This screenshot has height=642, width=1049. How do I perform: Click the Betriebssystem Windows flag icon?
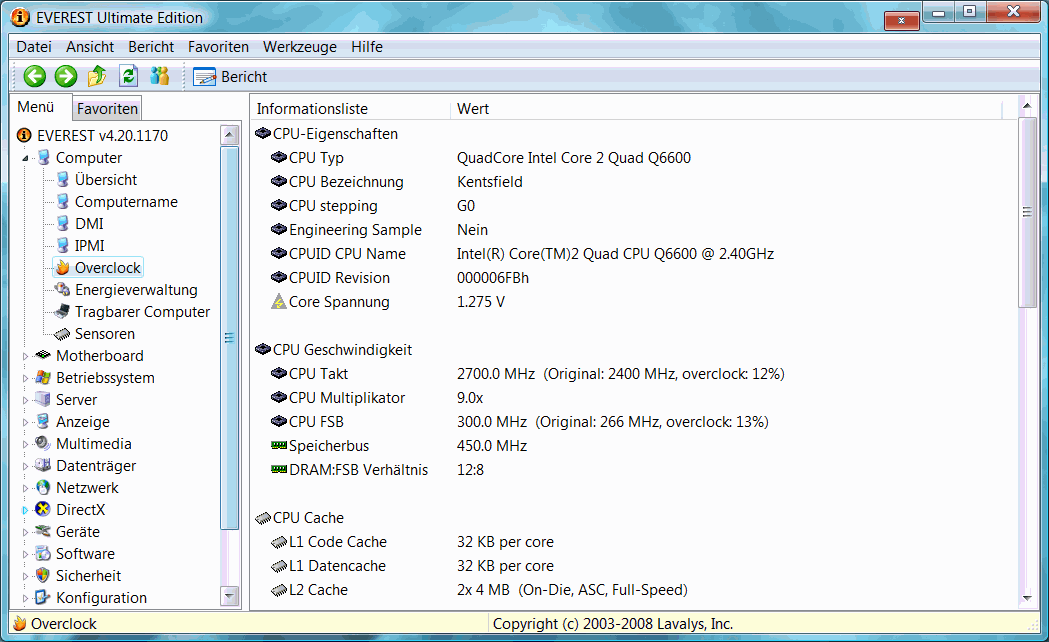click(x=43, y=377)
